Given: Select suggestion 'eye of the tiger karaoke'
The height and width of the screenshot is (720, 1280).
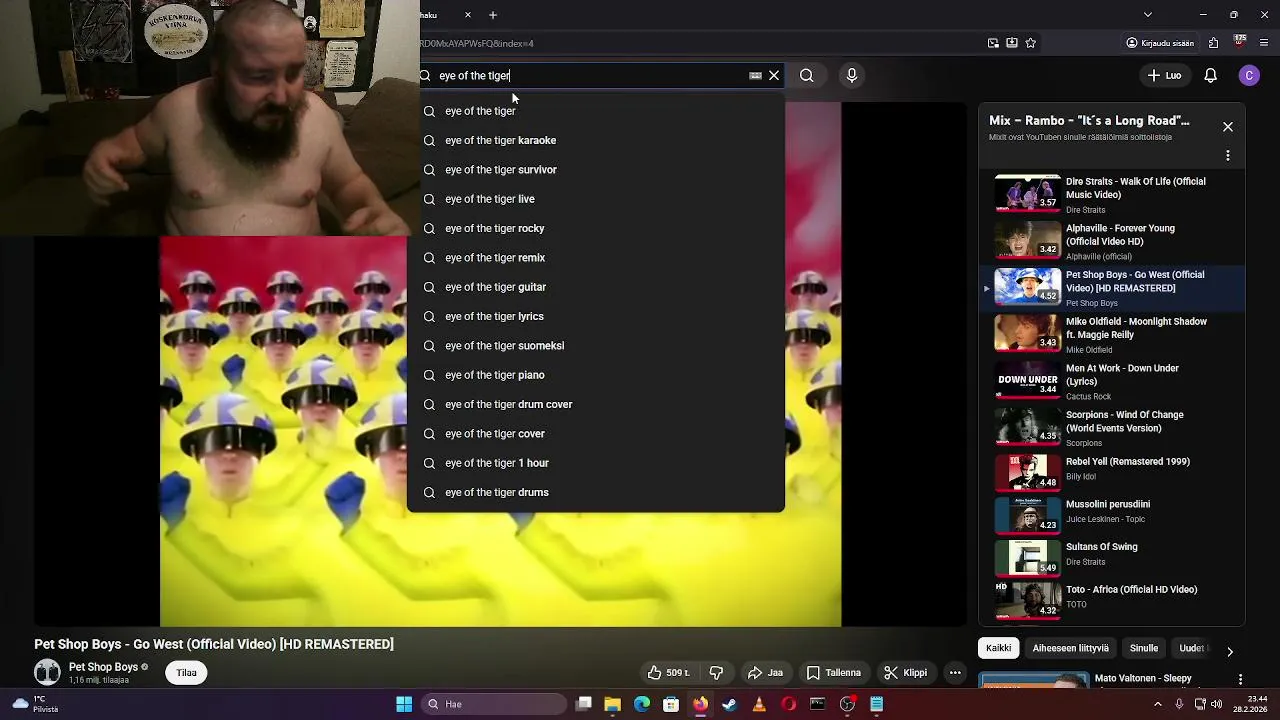Looking at the screenshot, I should click(595, 140).
